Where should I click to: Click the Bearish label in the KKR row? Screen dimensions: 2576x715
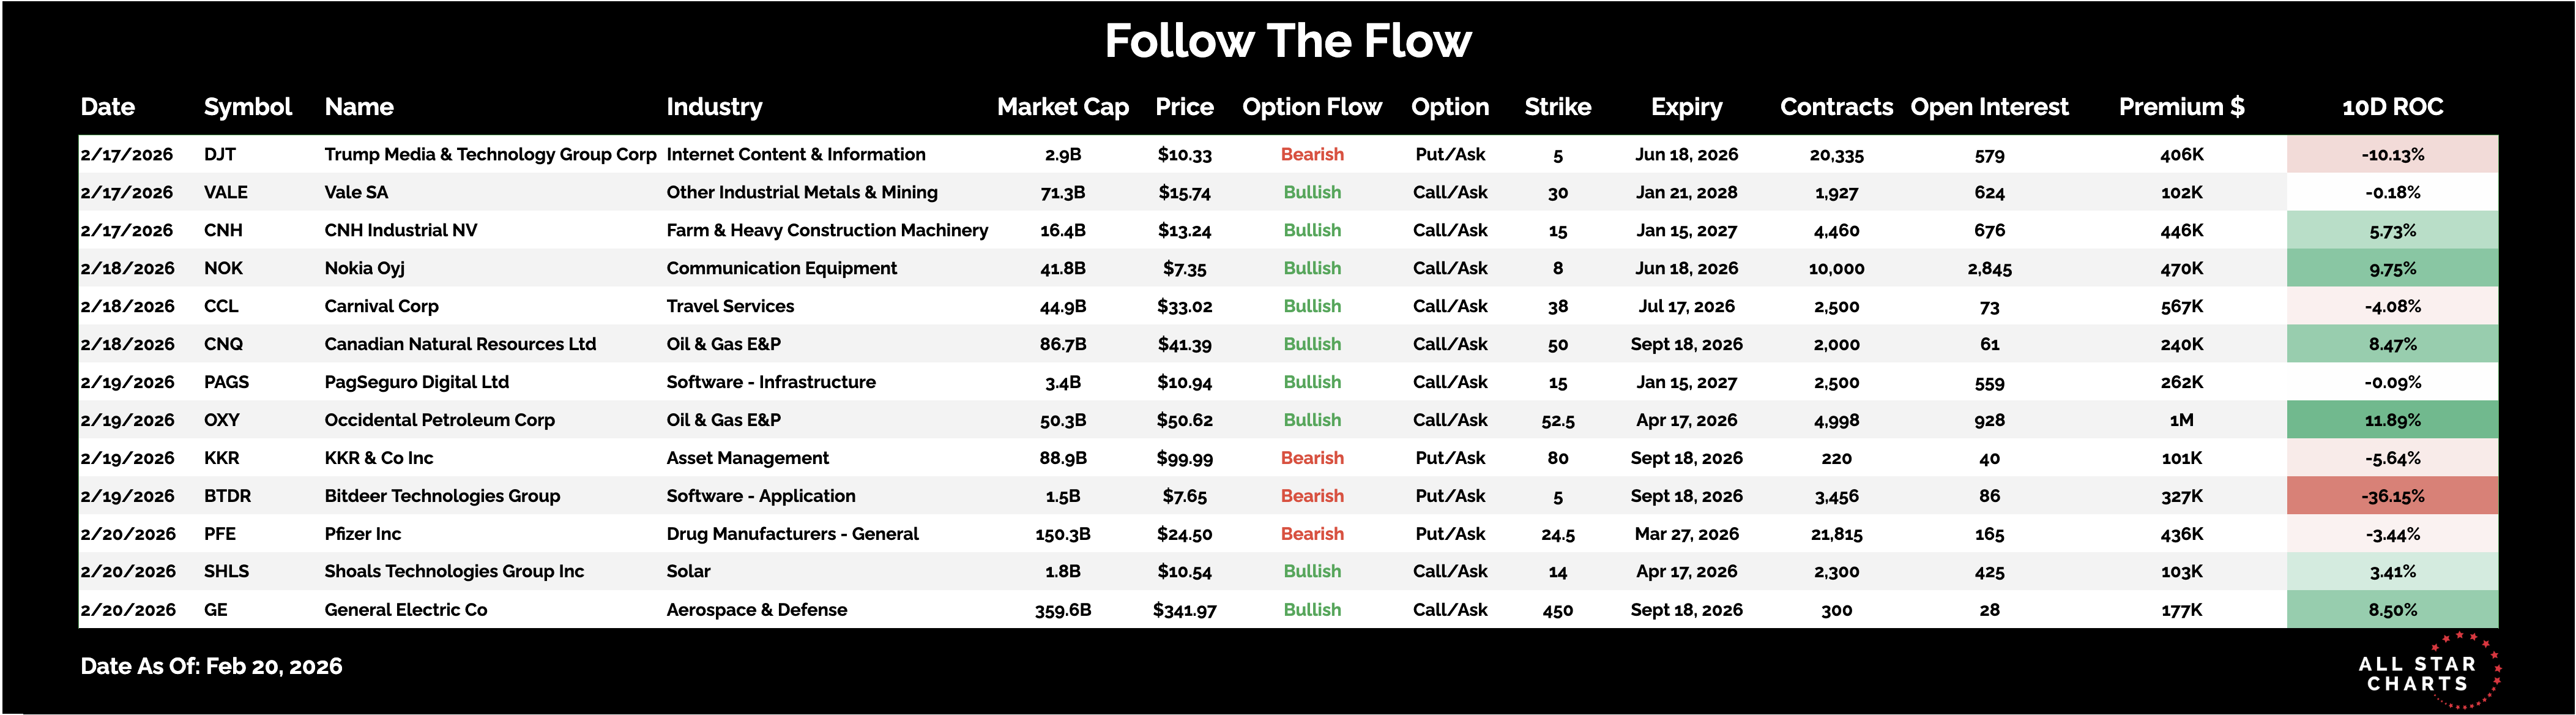click(1312, 458)
